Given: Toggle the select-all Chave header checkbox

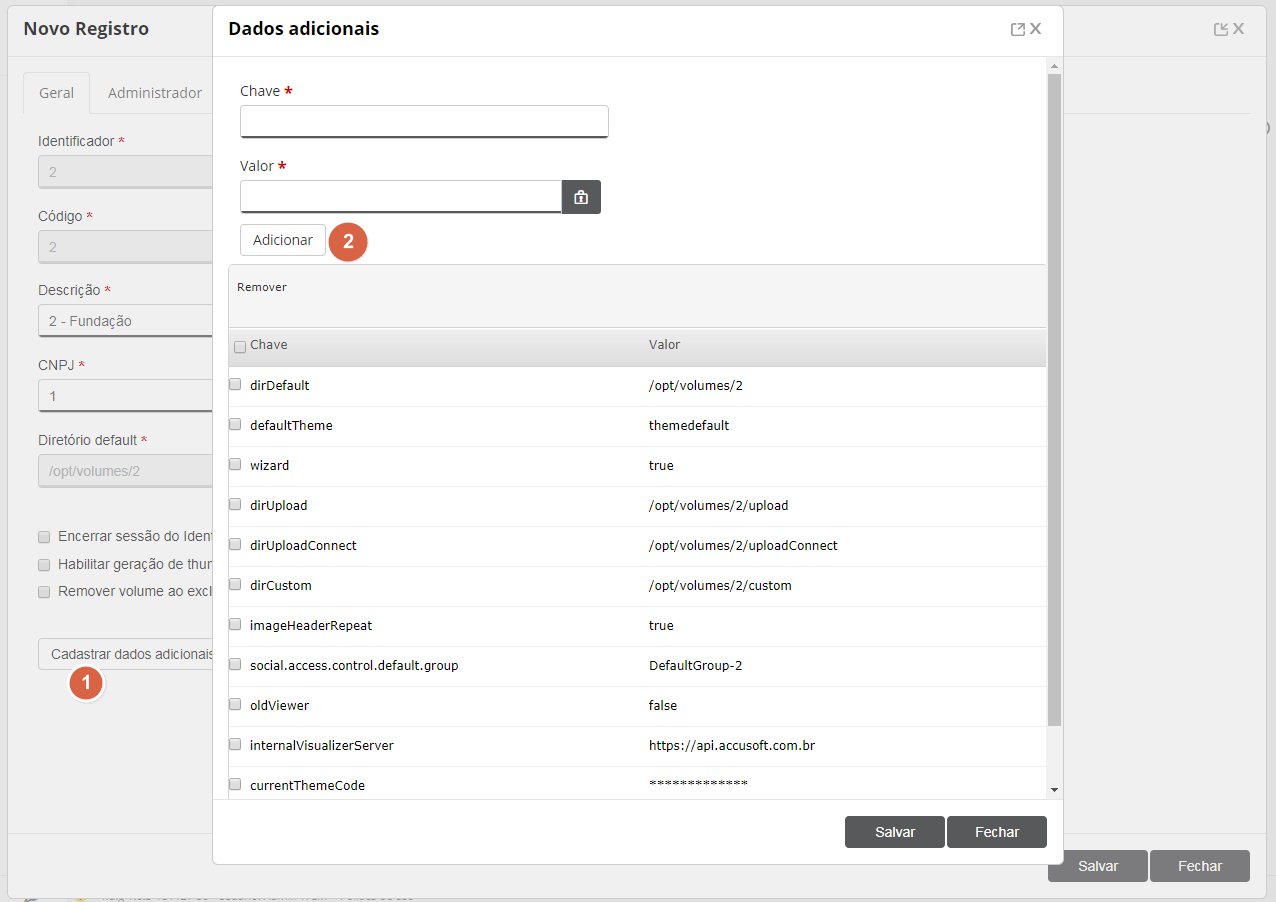Looking at the screenshot, I should pyautogui.click(x=240, y=347).
